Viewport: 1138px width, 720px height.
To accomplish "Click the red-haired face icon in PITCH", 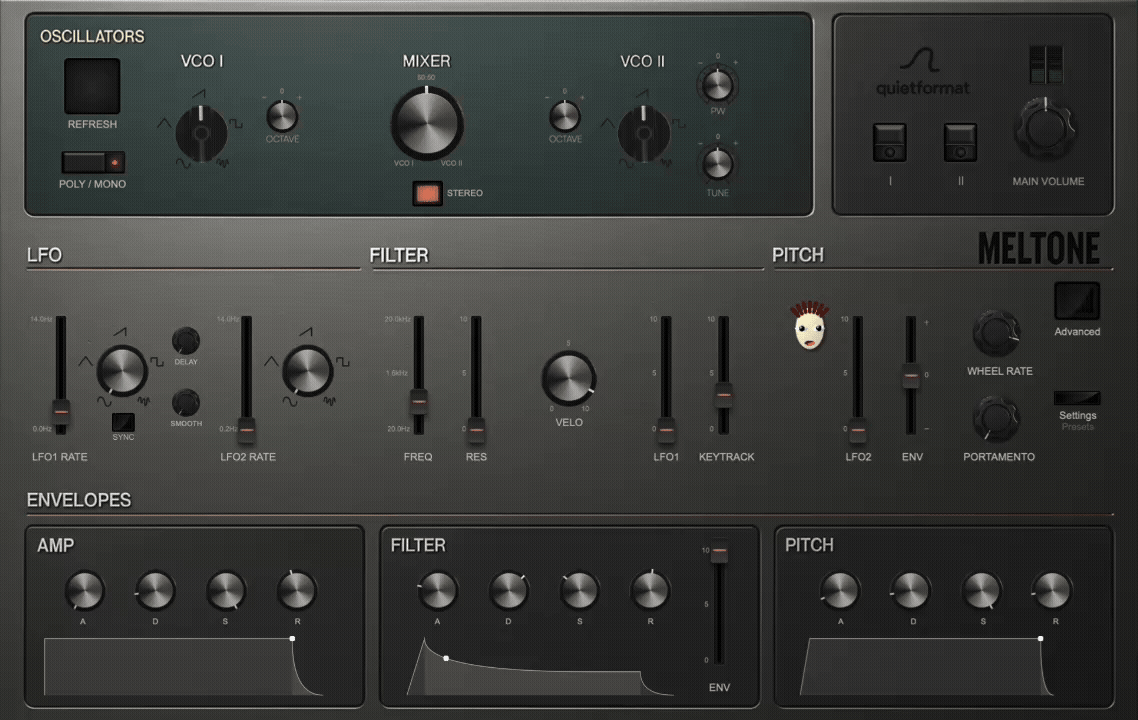I will click(x=809, y=326).
